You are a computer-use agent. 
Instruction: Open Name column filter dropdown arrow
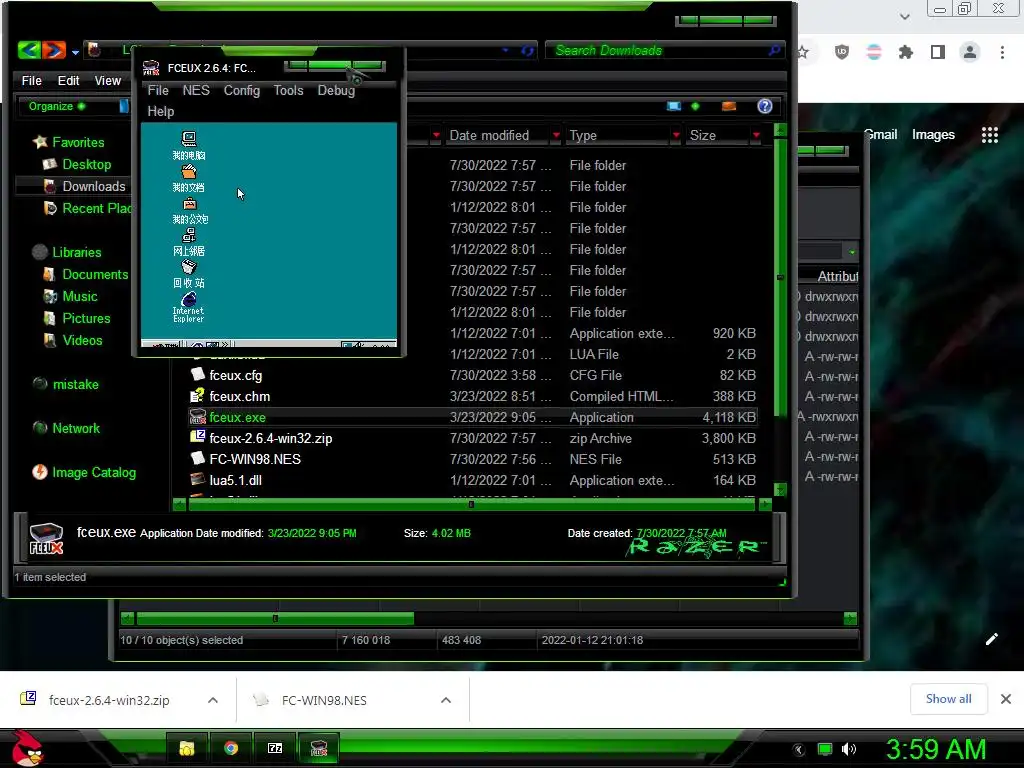pos(436,135)
